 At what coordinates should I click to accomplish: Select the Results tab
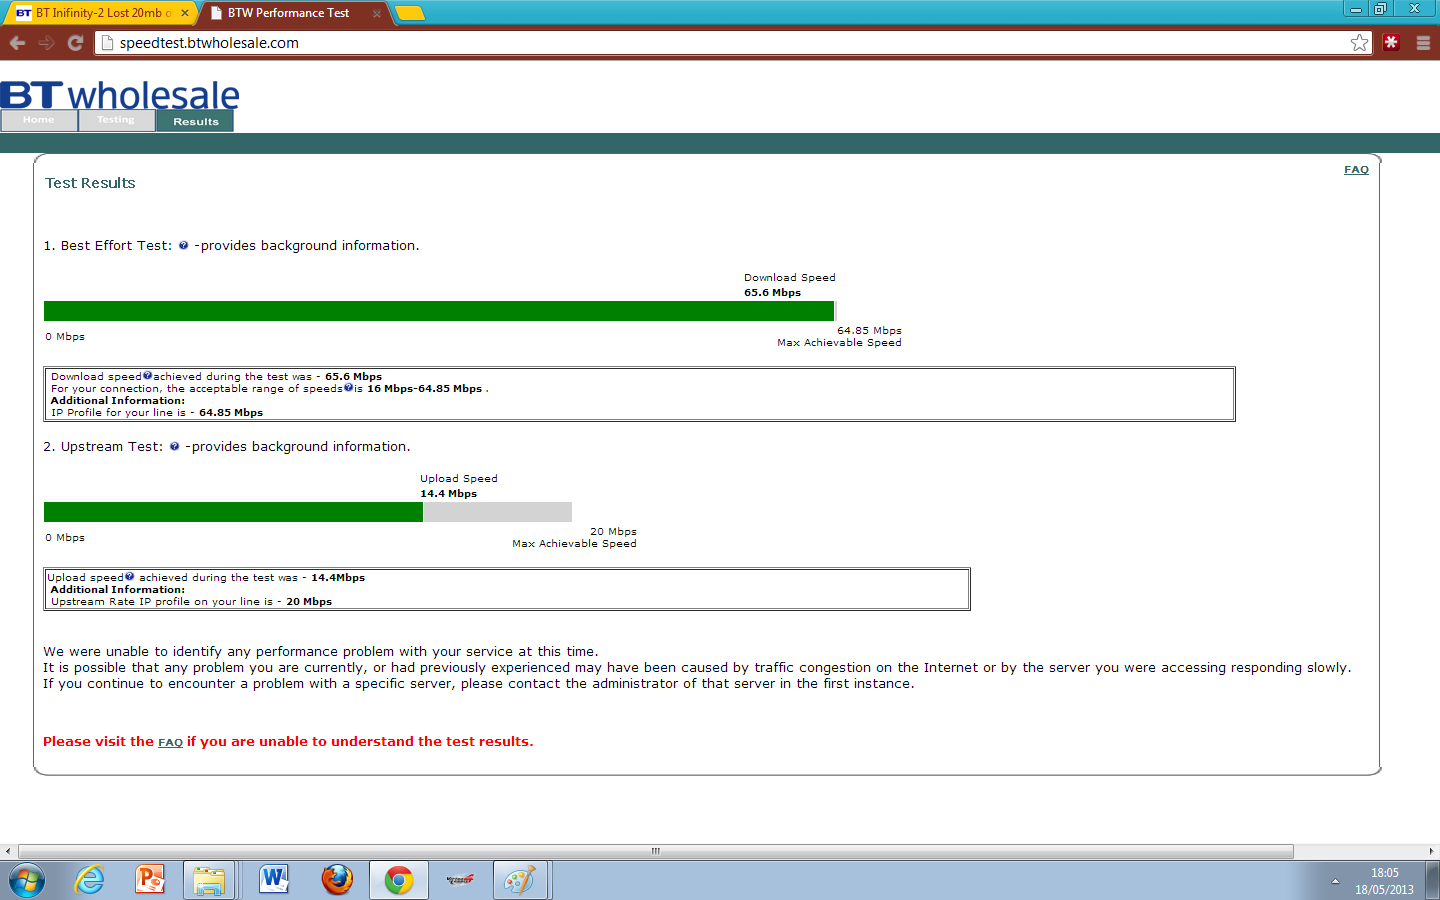tap(195, 121)
